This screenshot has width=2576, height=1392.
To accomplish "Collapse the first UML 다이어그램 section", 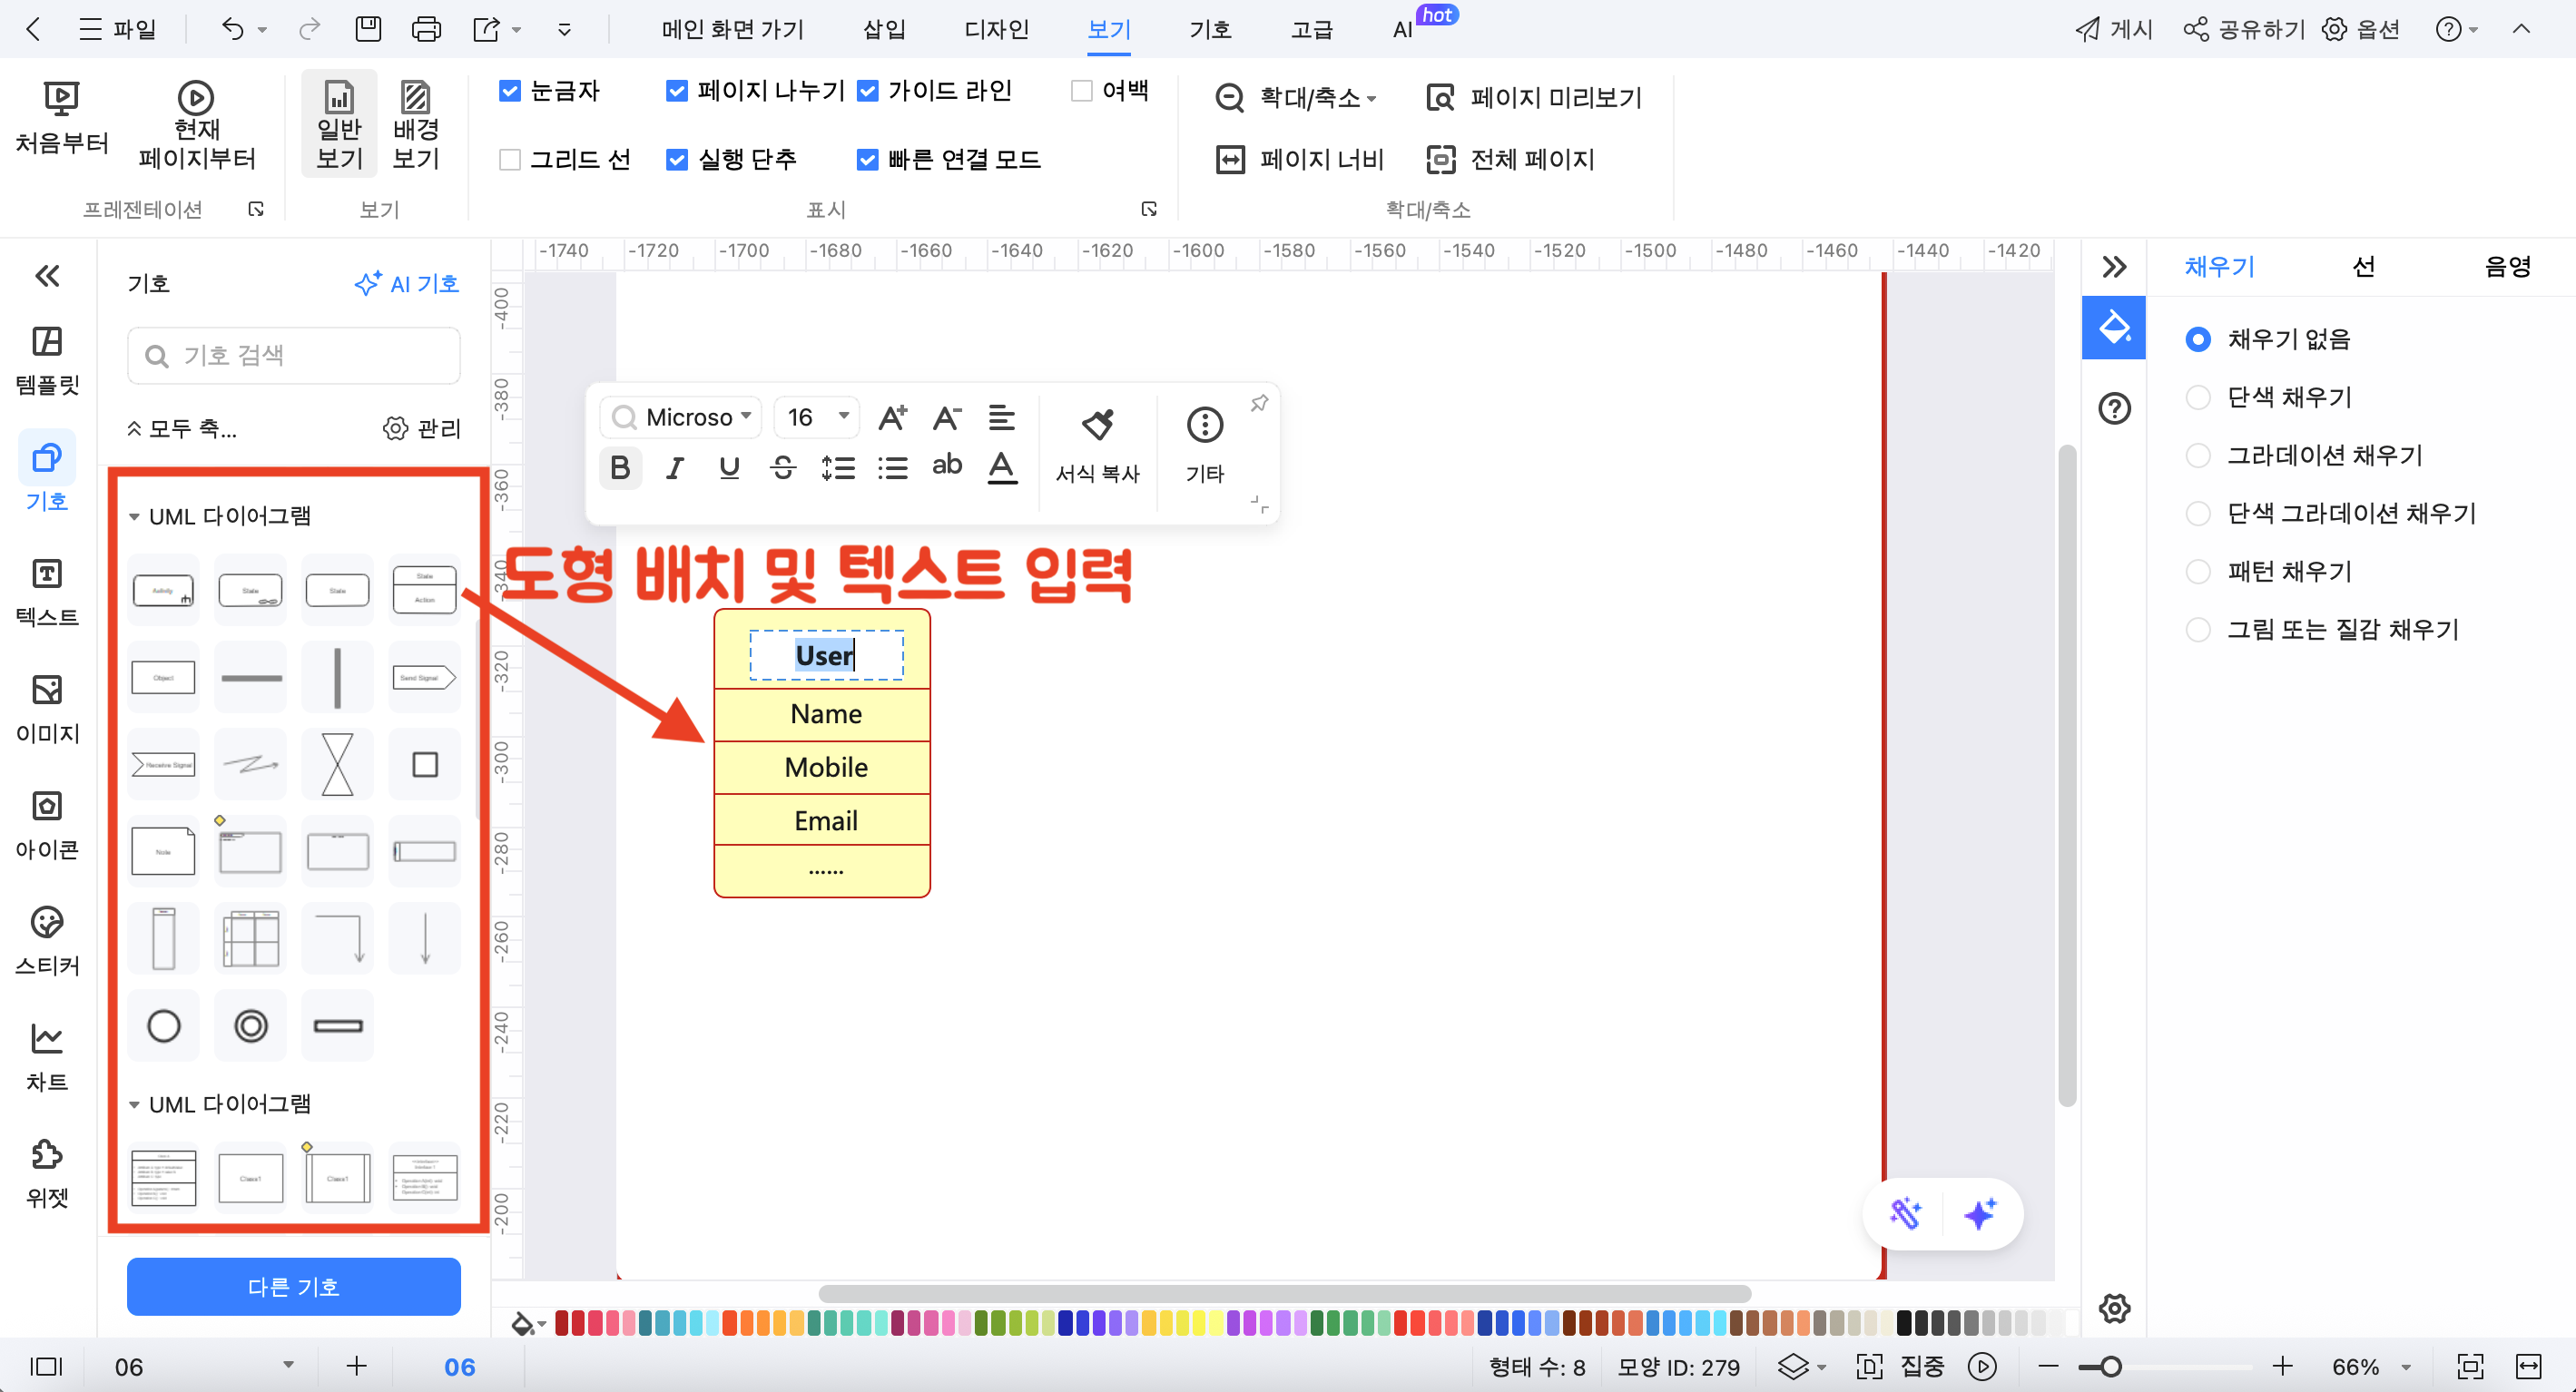I will pyautogui.click(x=134, y=516).
